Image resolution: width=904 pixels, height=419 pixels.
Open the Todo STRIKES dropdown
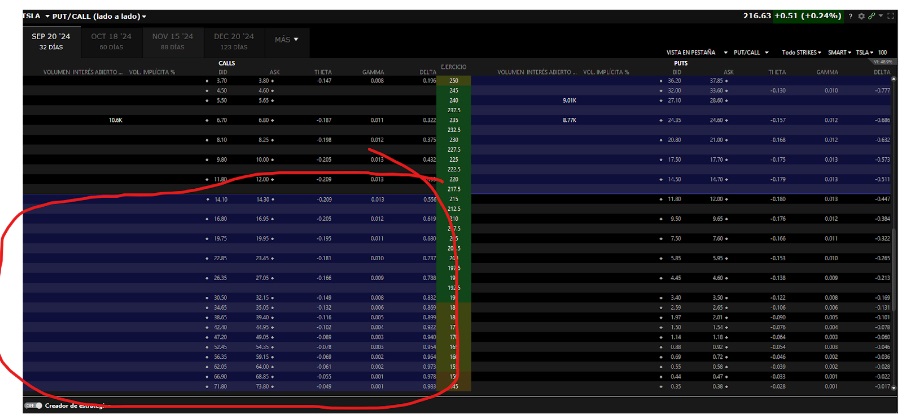(x=800, y=52)
